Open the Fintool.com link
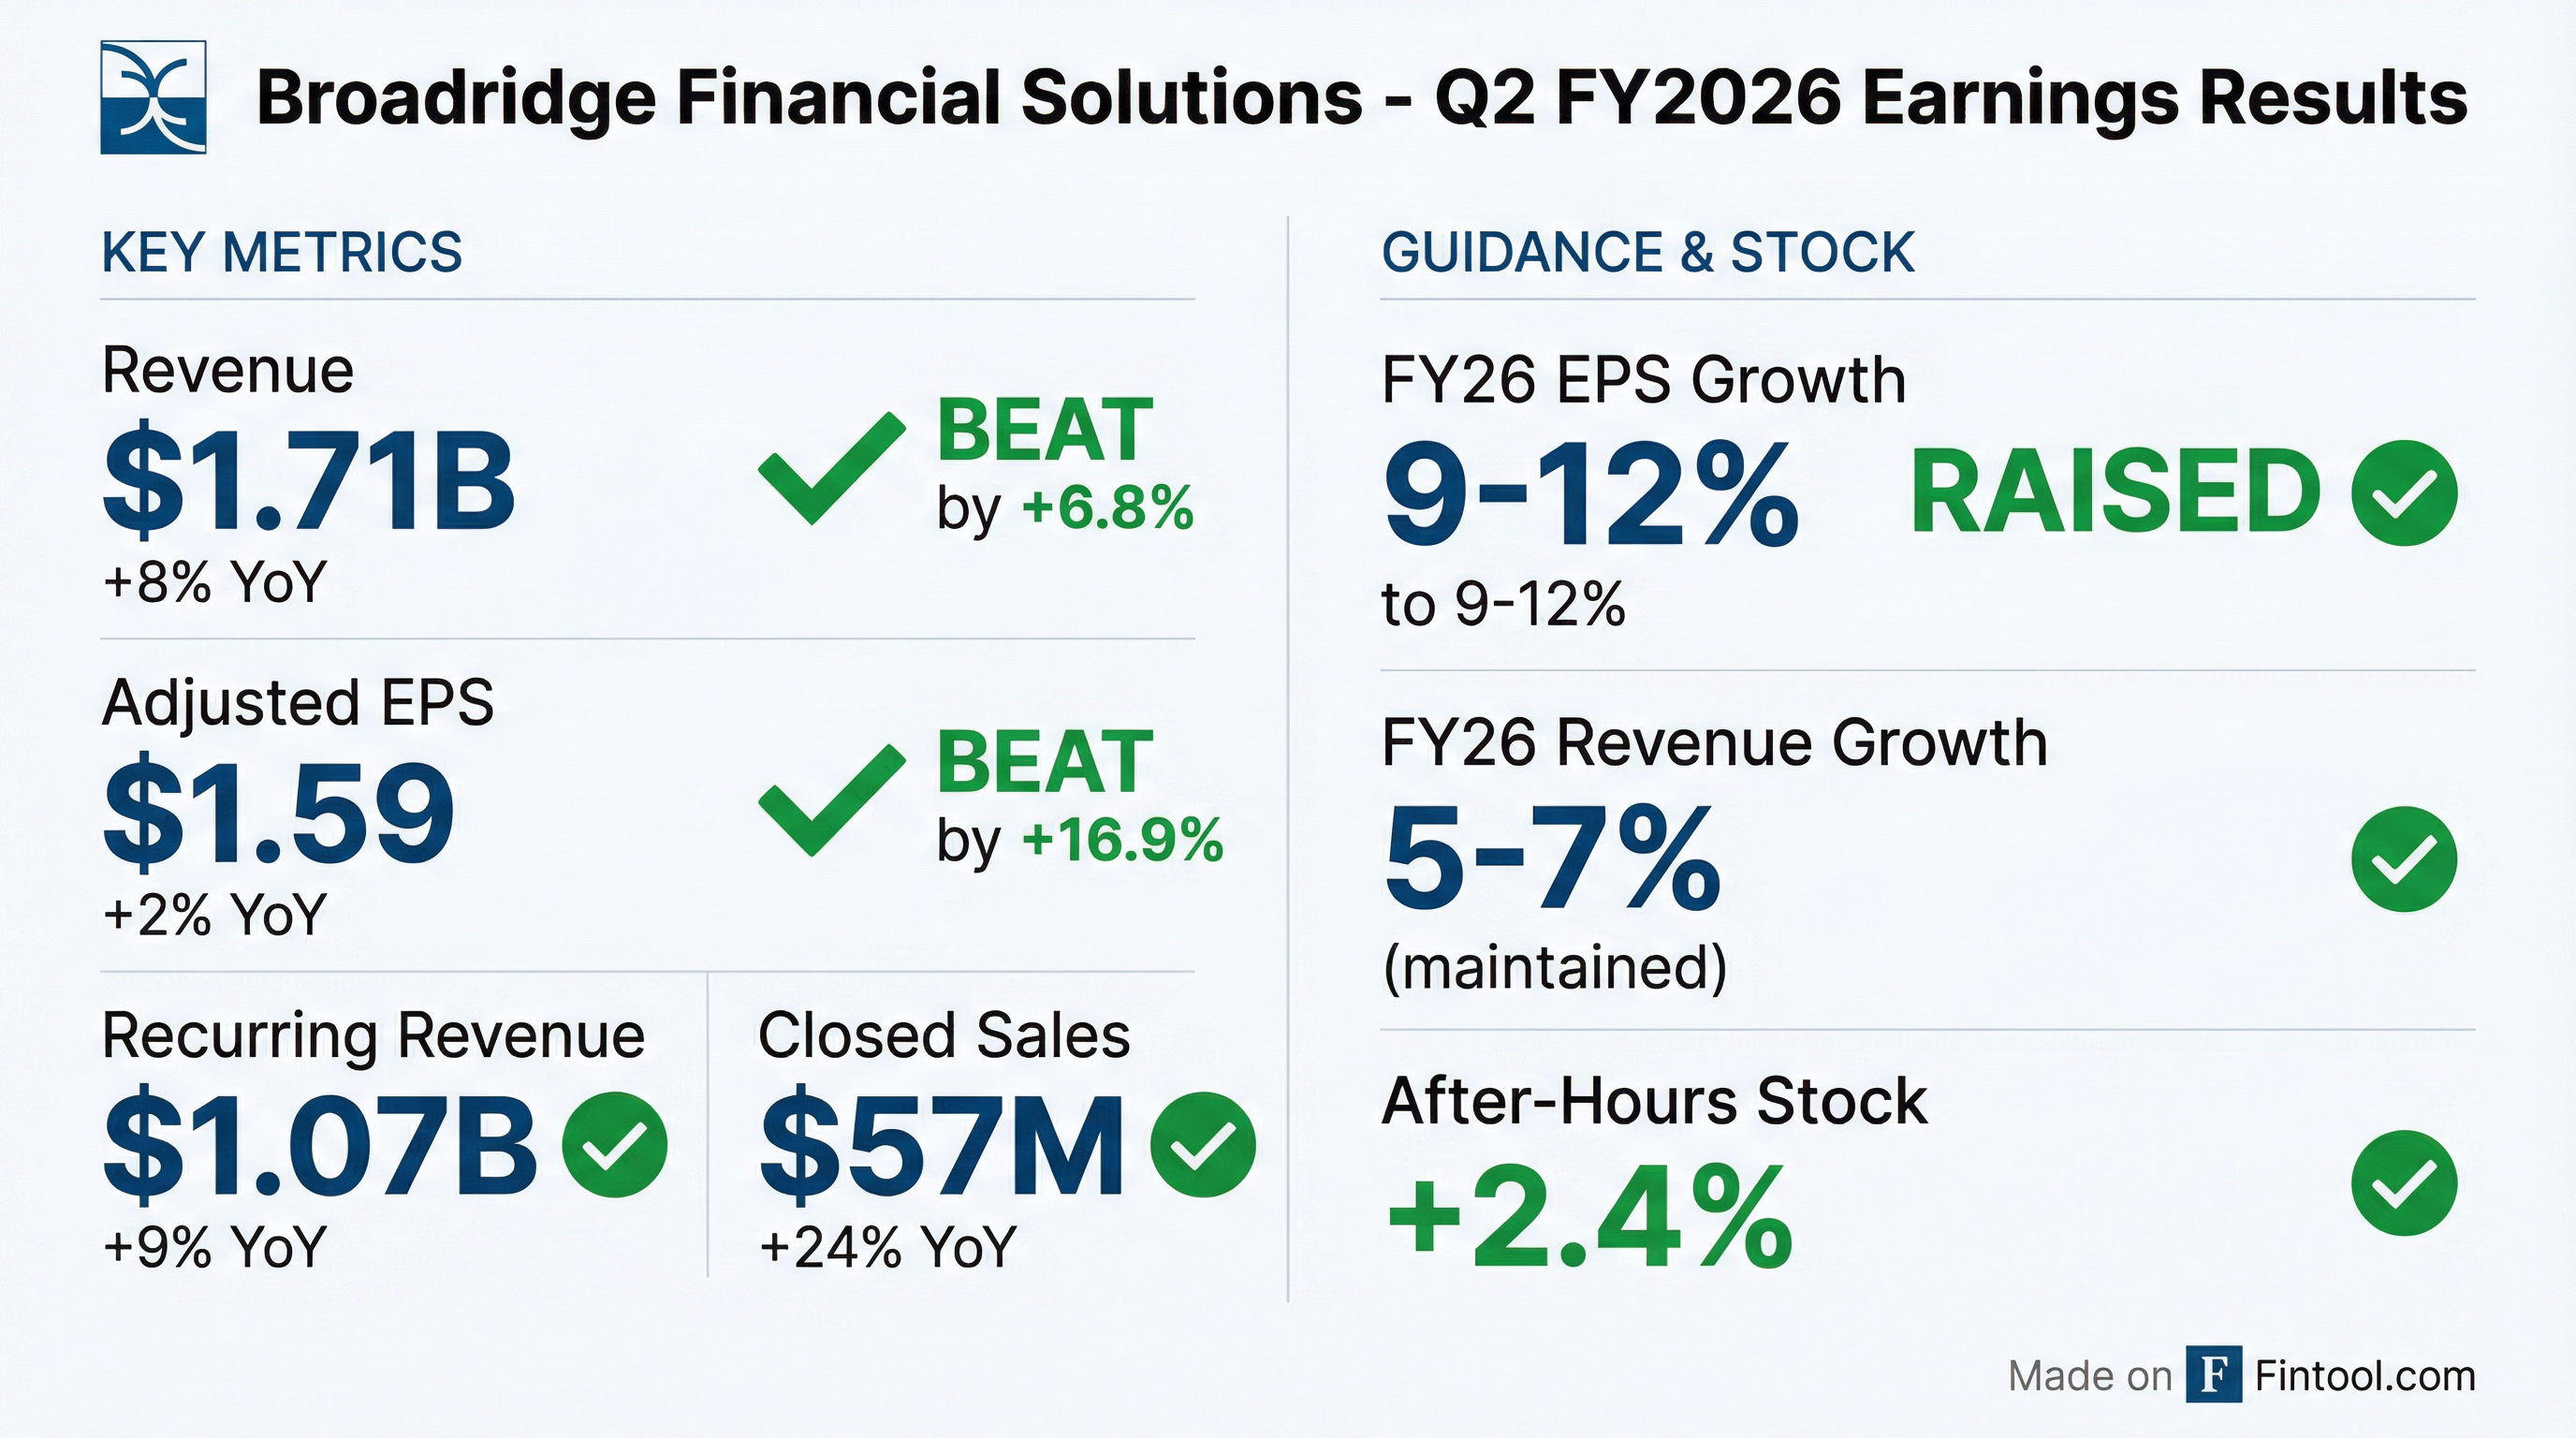Viewport: 2576px width, 1438px height. coord(2365,1376)
